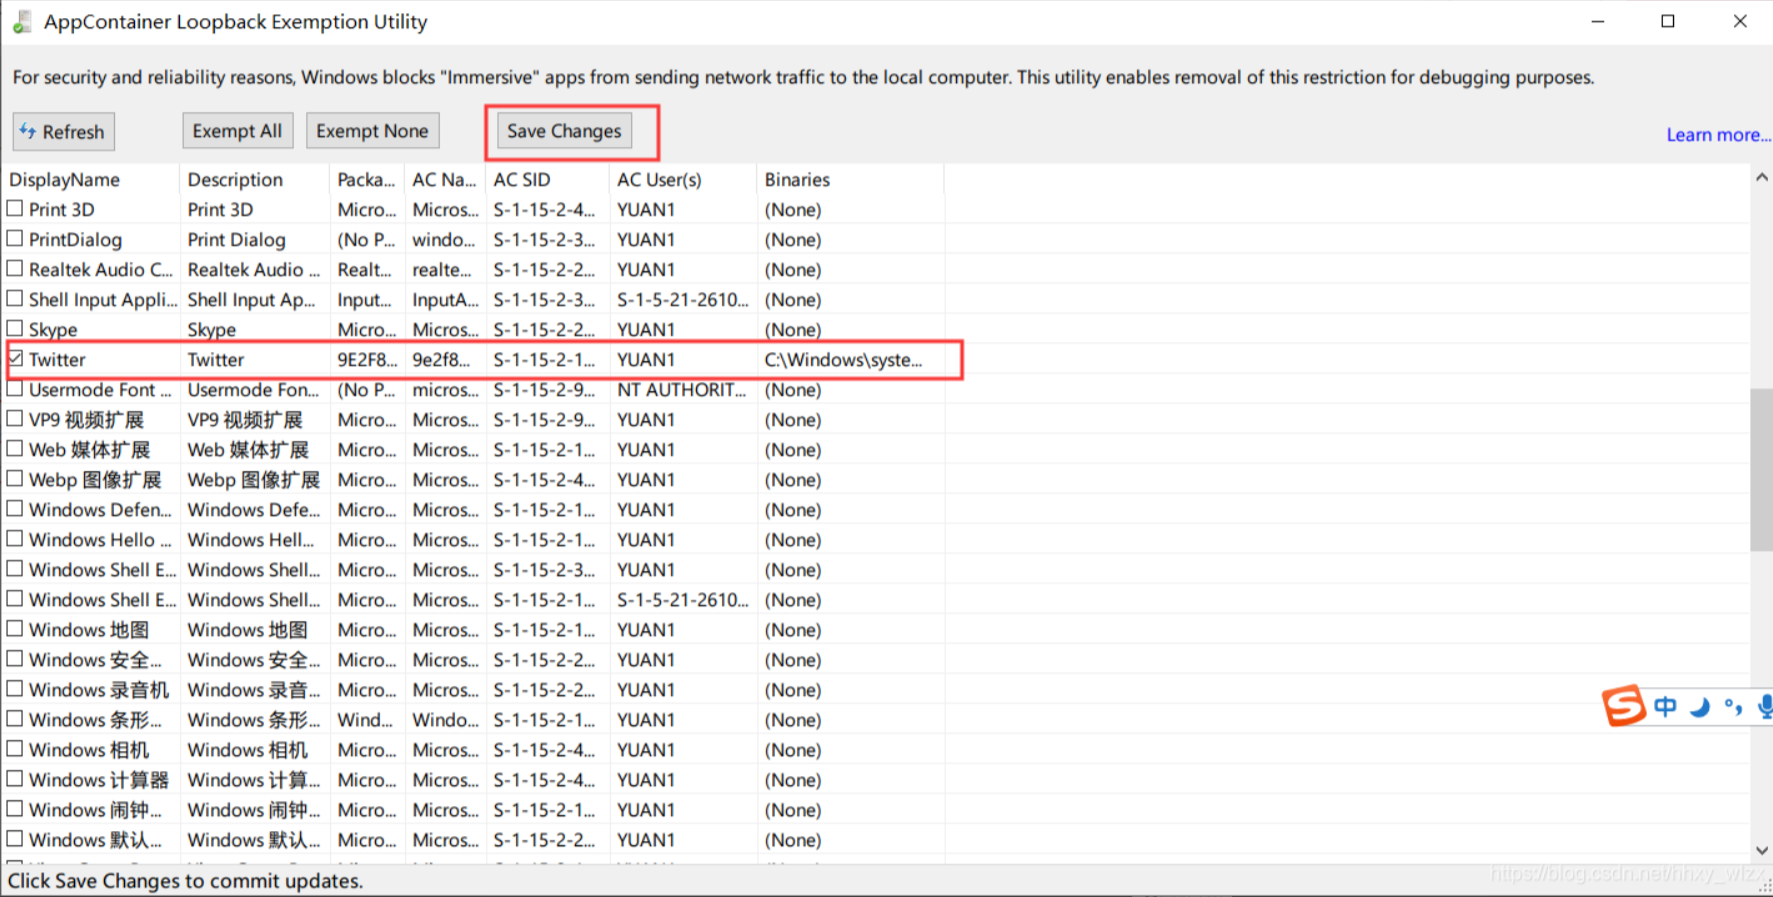
Task: Click the truncated Packa... column header
Action: [x=367, y=179]
